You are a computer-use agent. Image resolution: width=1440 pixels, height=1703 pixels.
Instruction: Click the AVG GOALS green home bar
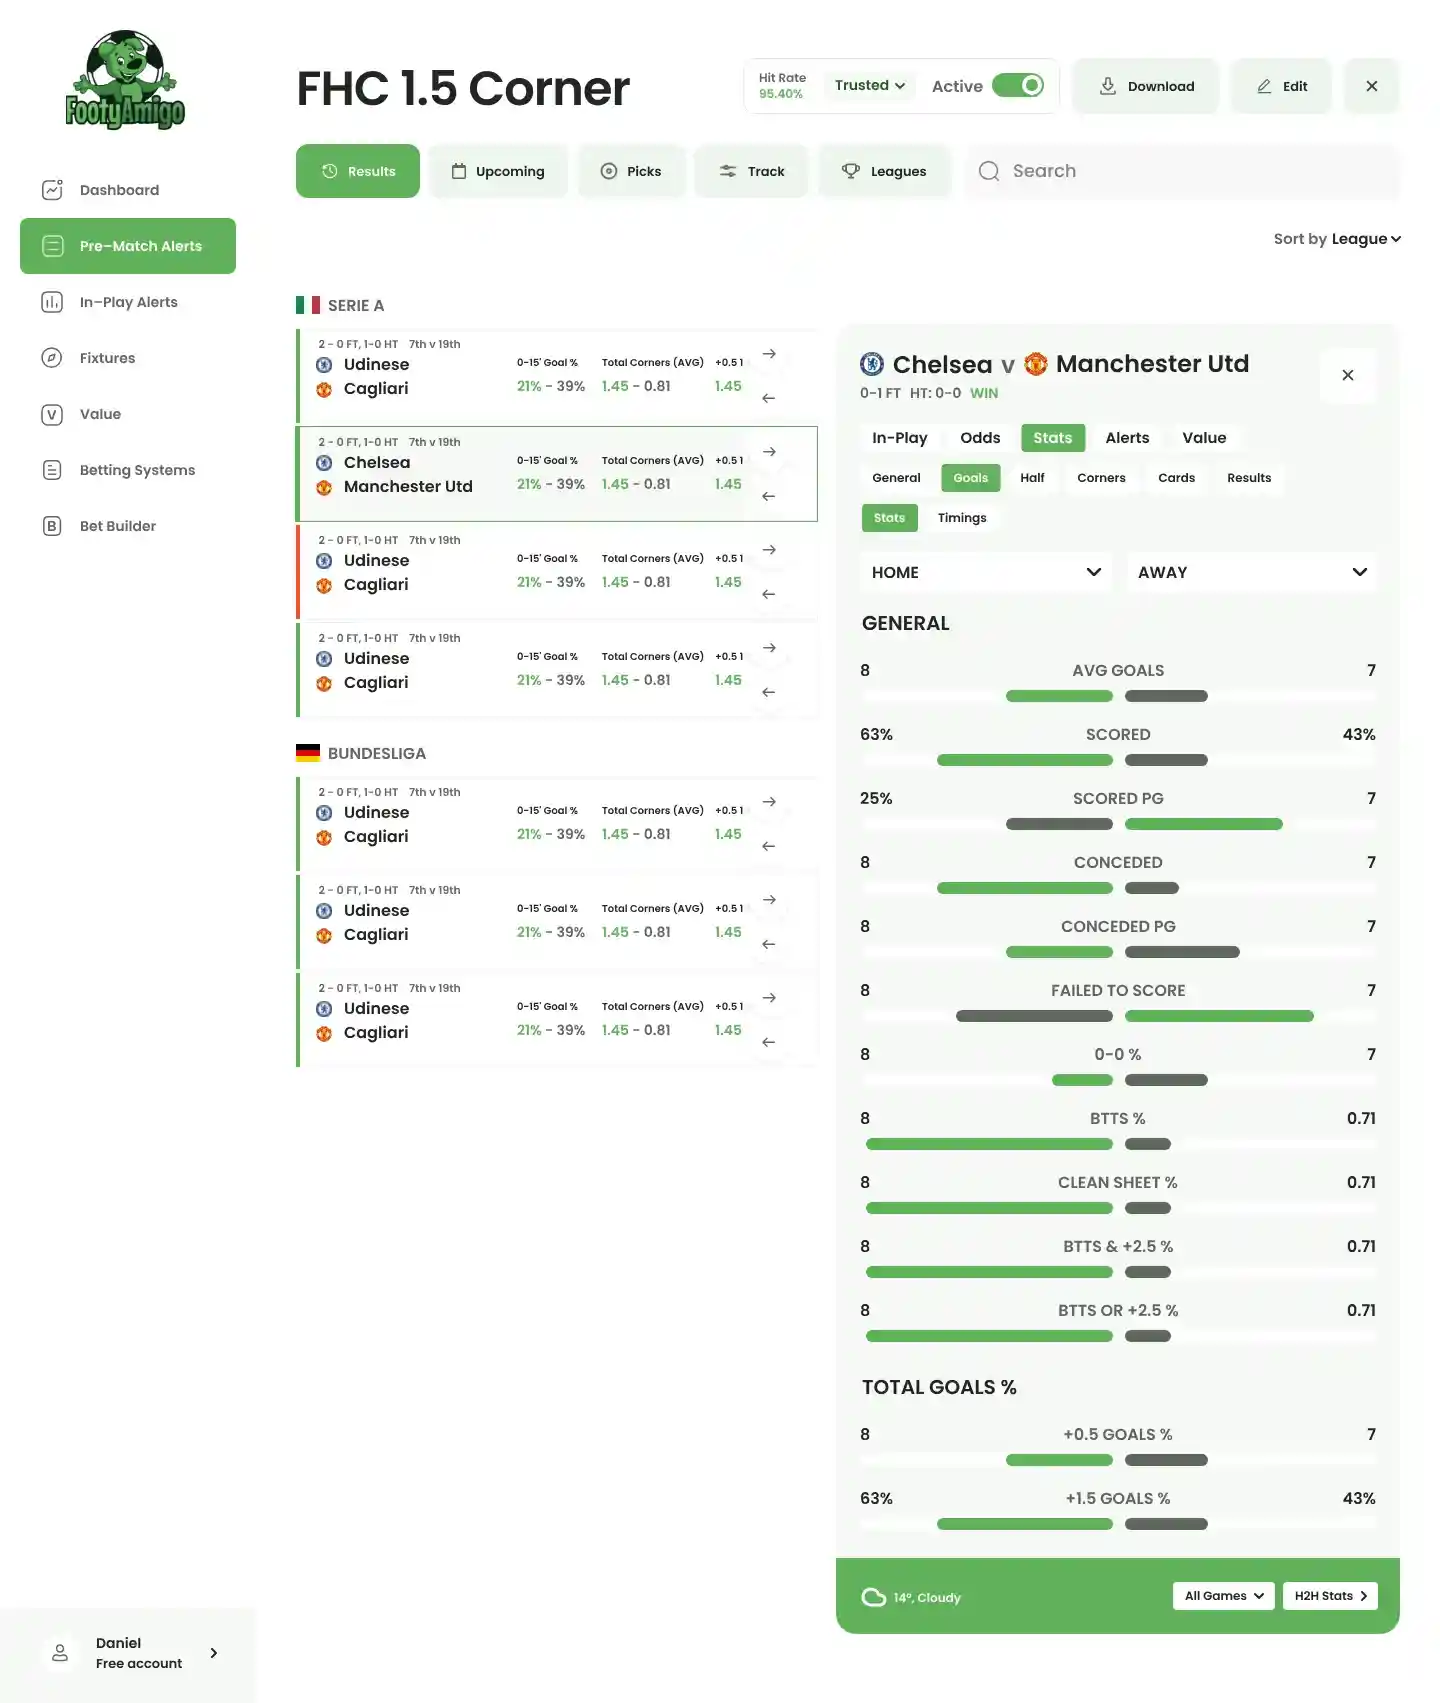coord(1059,696)
